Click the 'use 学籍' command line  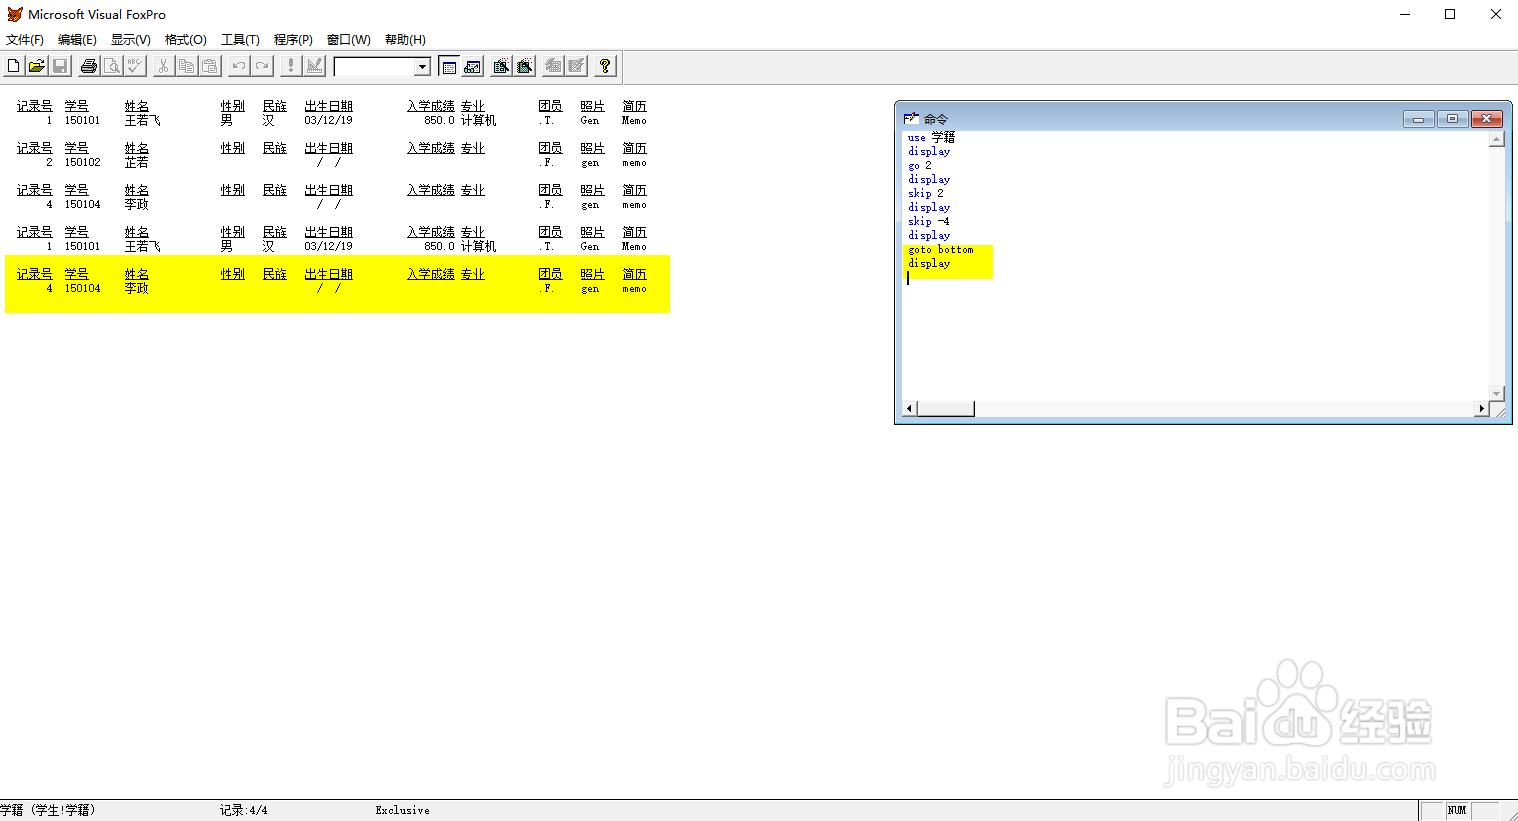(x=931, y=138)
